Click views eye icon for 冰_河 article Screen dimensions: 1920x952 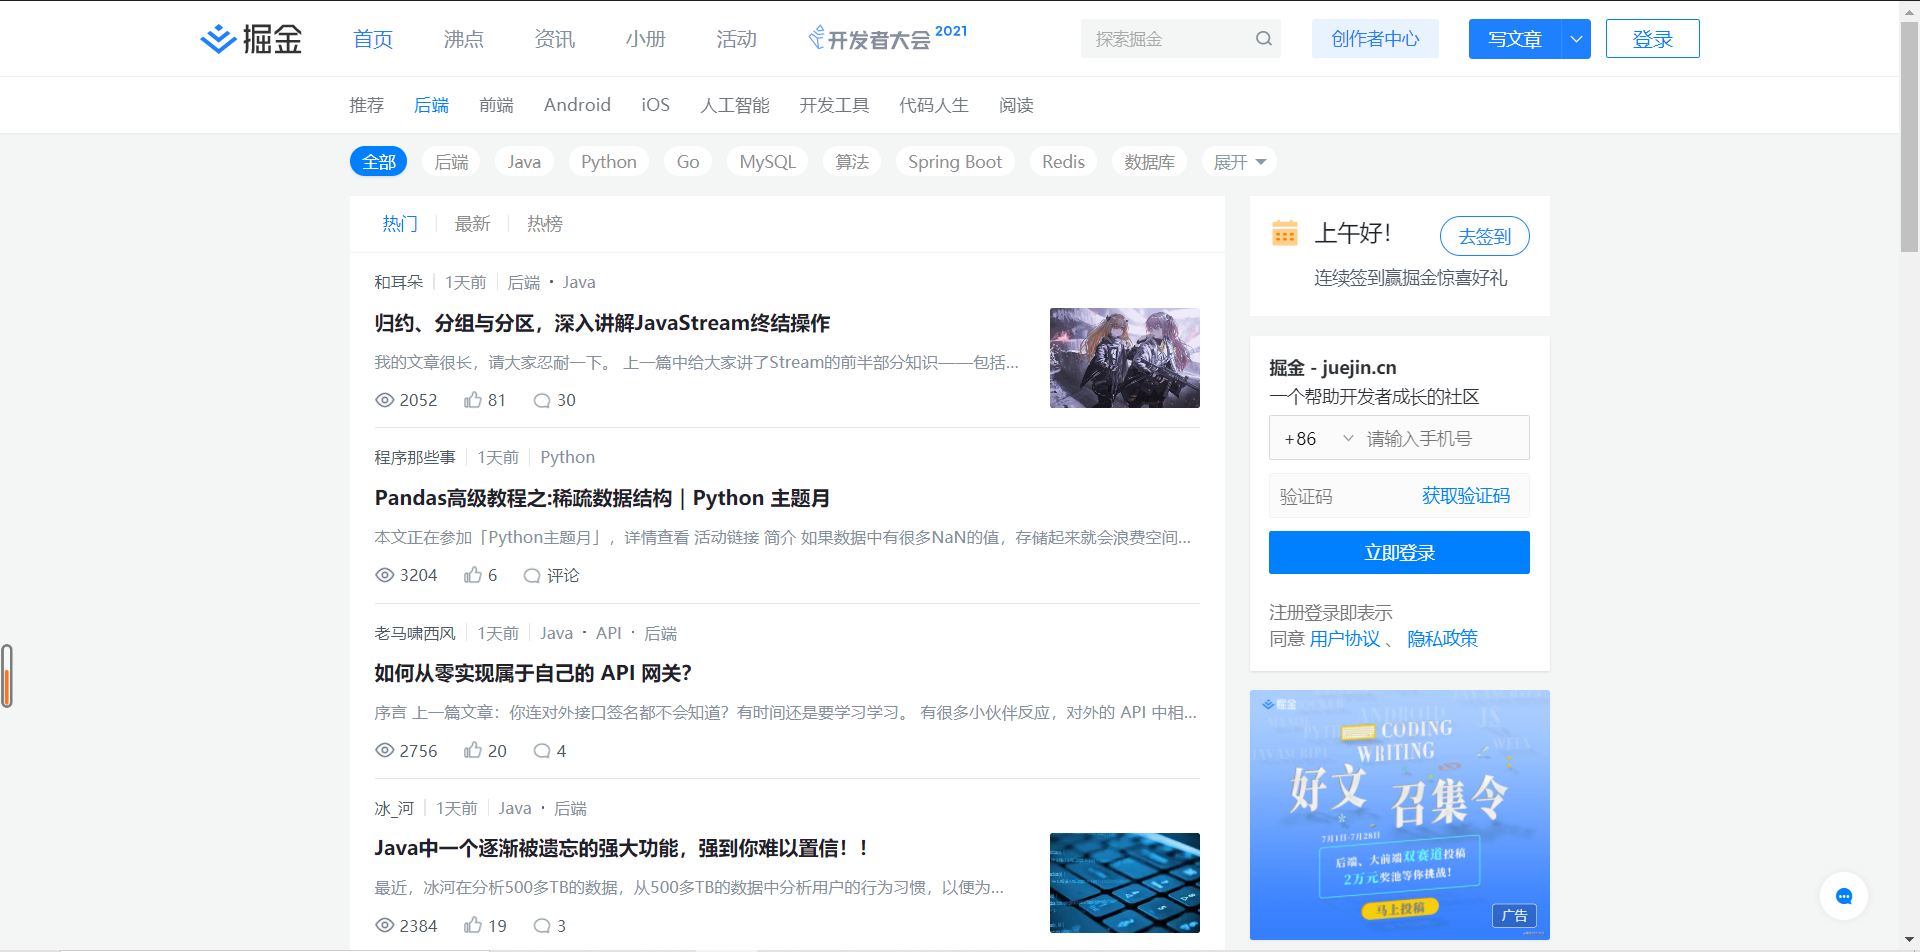click(x=384, y=925)
